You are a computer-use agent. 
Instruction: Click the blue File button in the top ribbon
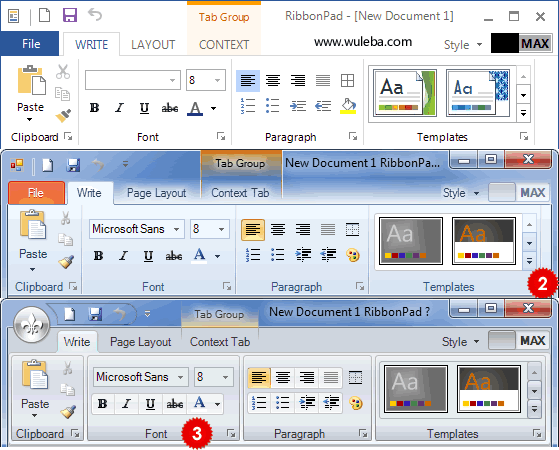(x=30, y=44)
